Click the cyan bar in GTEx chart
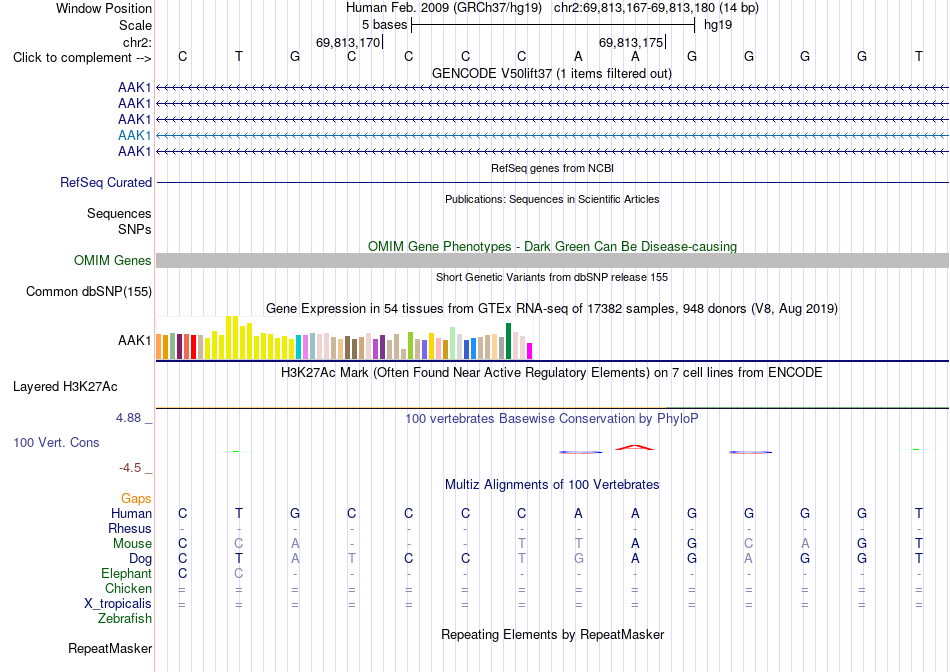 click(x=298, y=347)
